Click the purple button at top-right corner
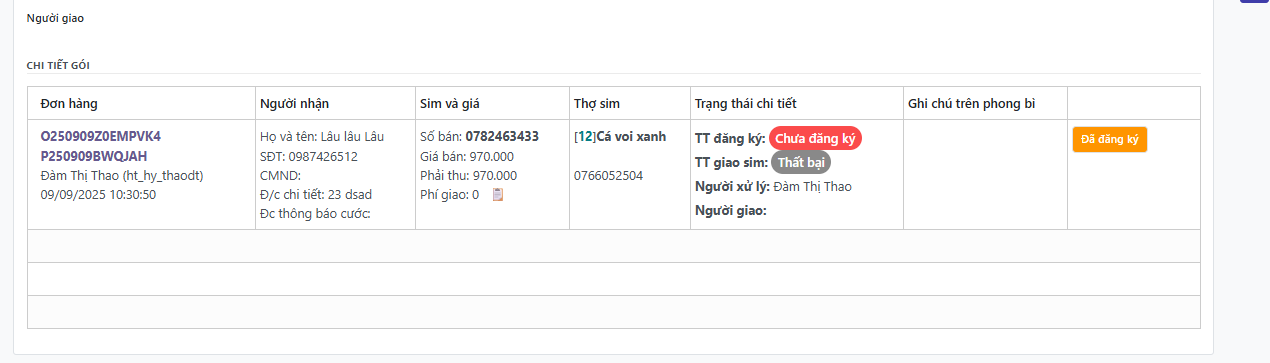1270x363 pixels. [x=1254, y=2]
